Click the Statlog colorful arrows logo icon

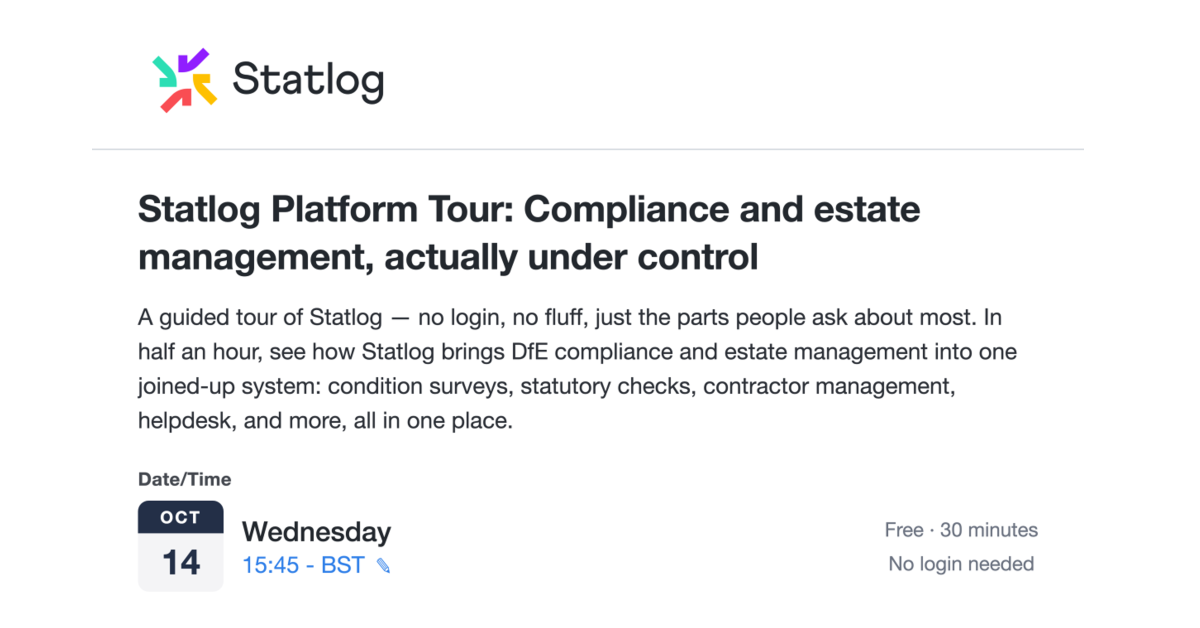[x=185, y=80]
